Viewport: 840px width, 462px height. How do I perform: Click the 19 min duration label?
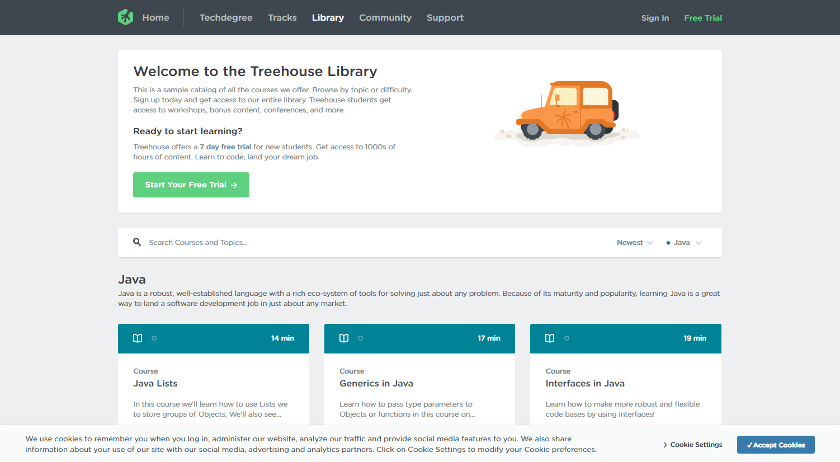(x=695, y=338)
